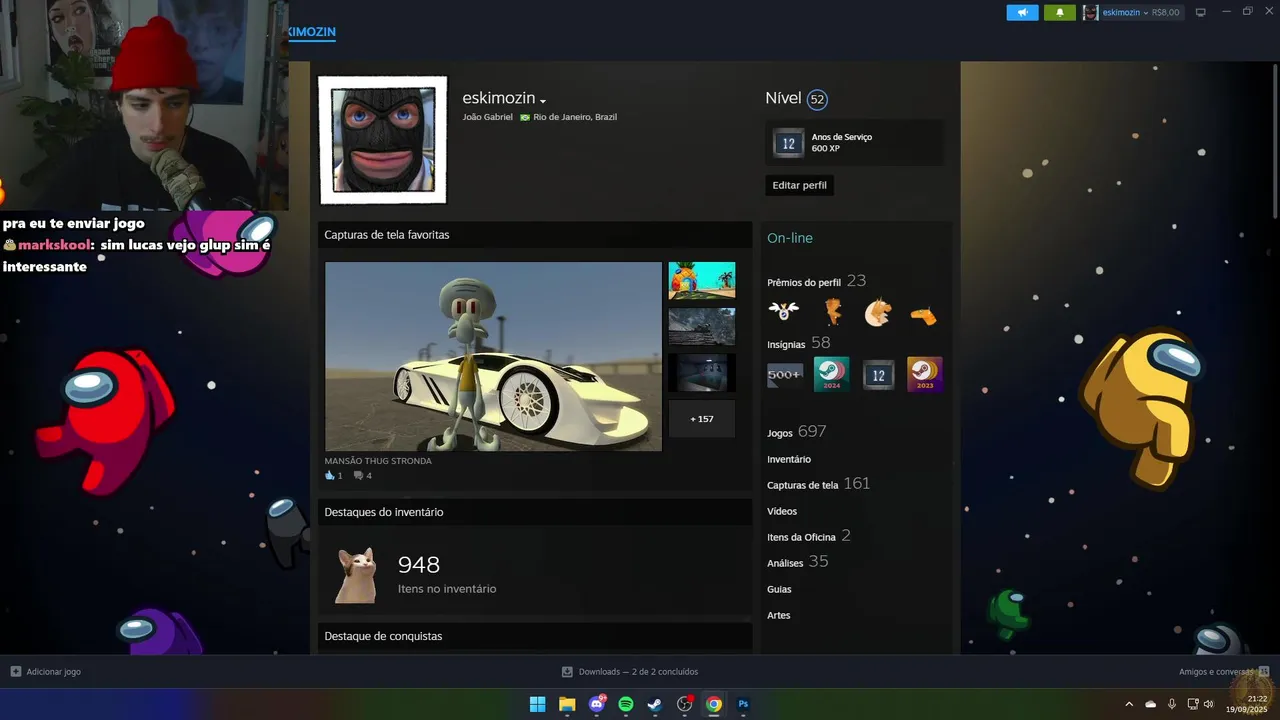Click the pointing hand award icon
Image resolution: width=1280 pixels, height=720 pixels.
pos(924,315)
